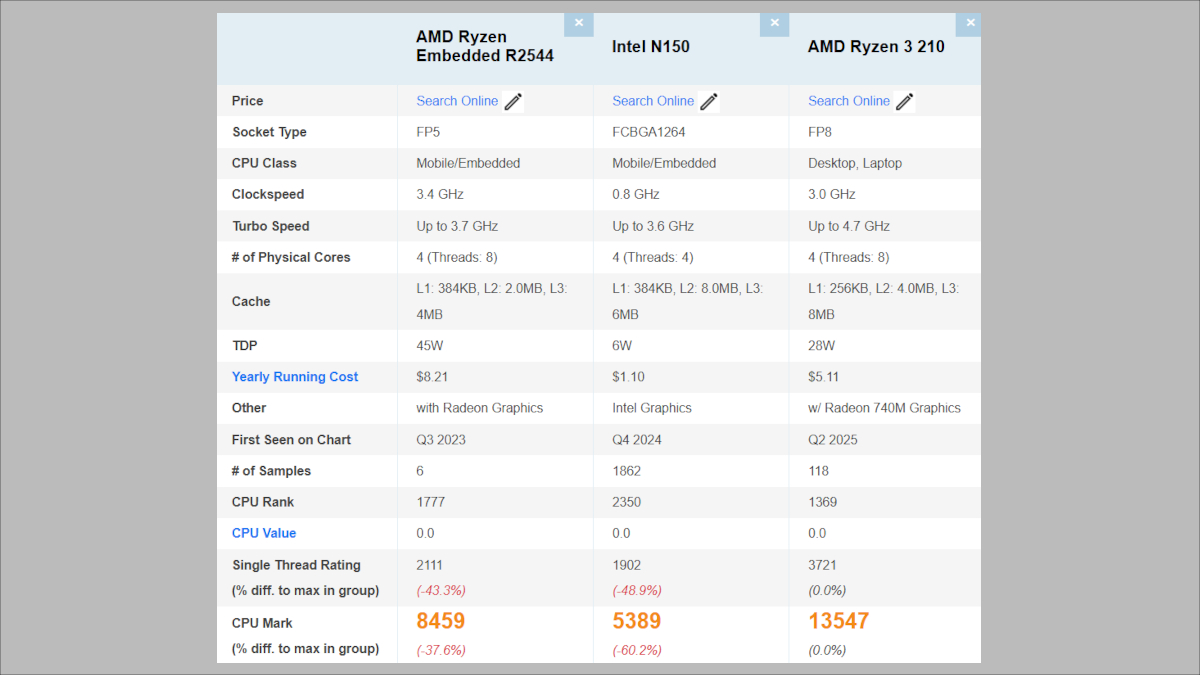The width and height of the screenshot is (1200, 675).
Task: Click pencil icon in Intel N150 price cell
Action: pos(709,101)
